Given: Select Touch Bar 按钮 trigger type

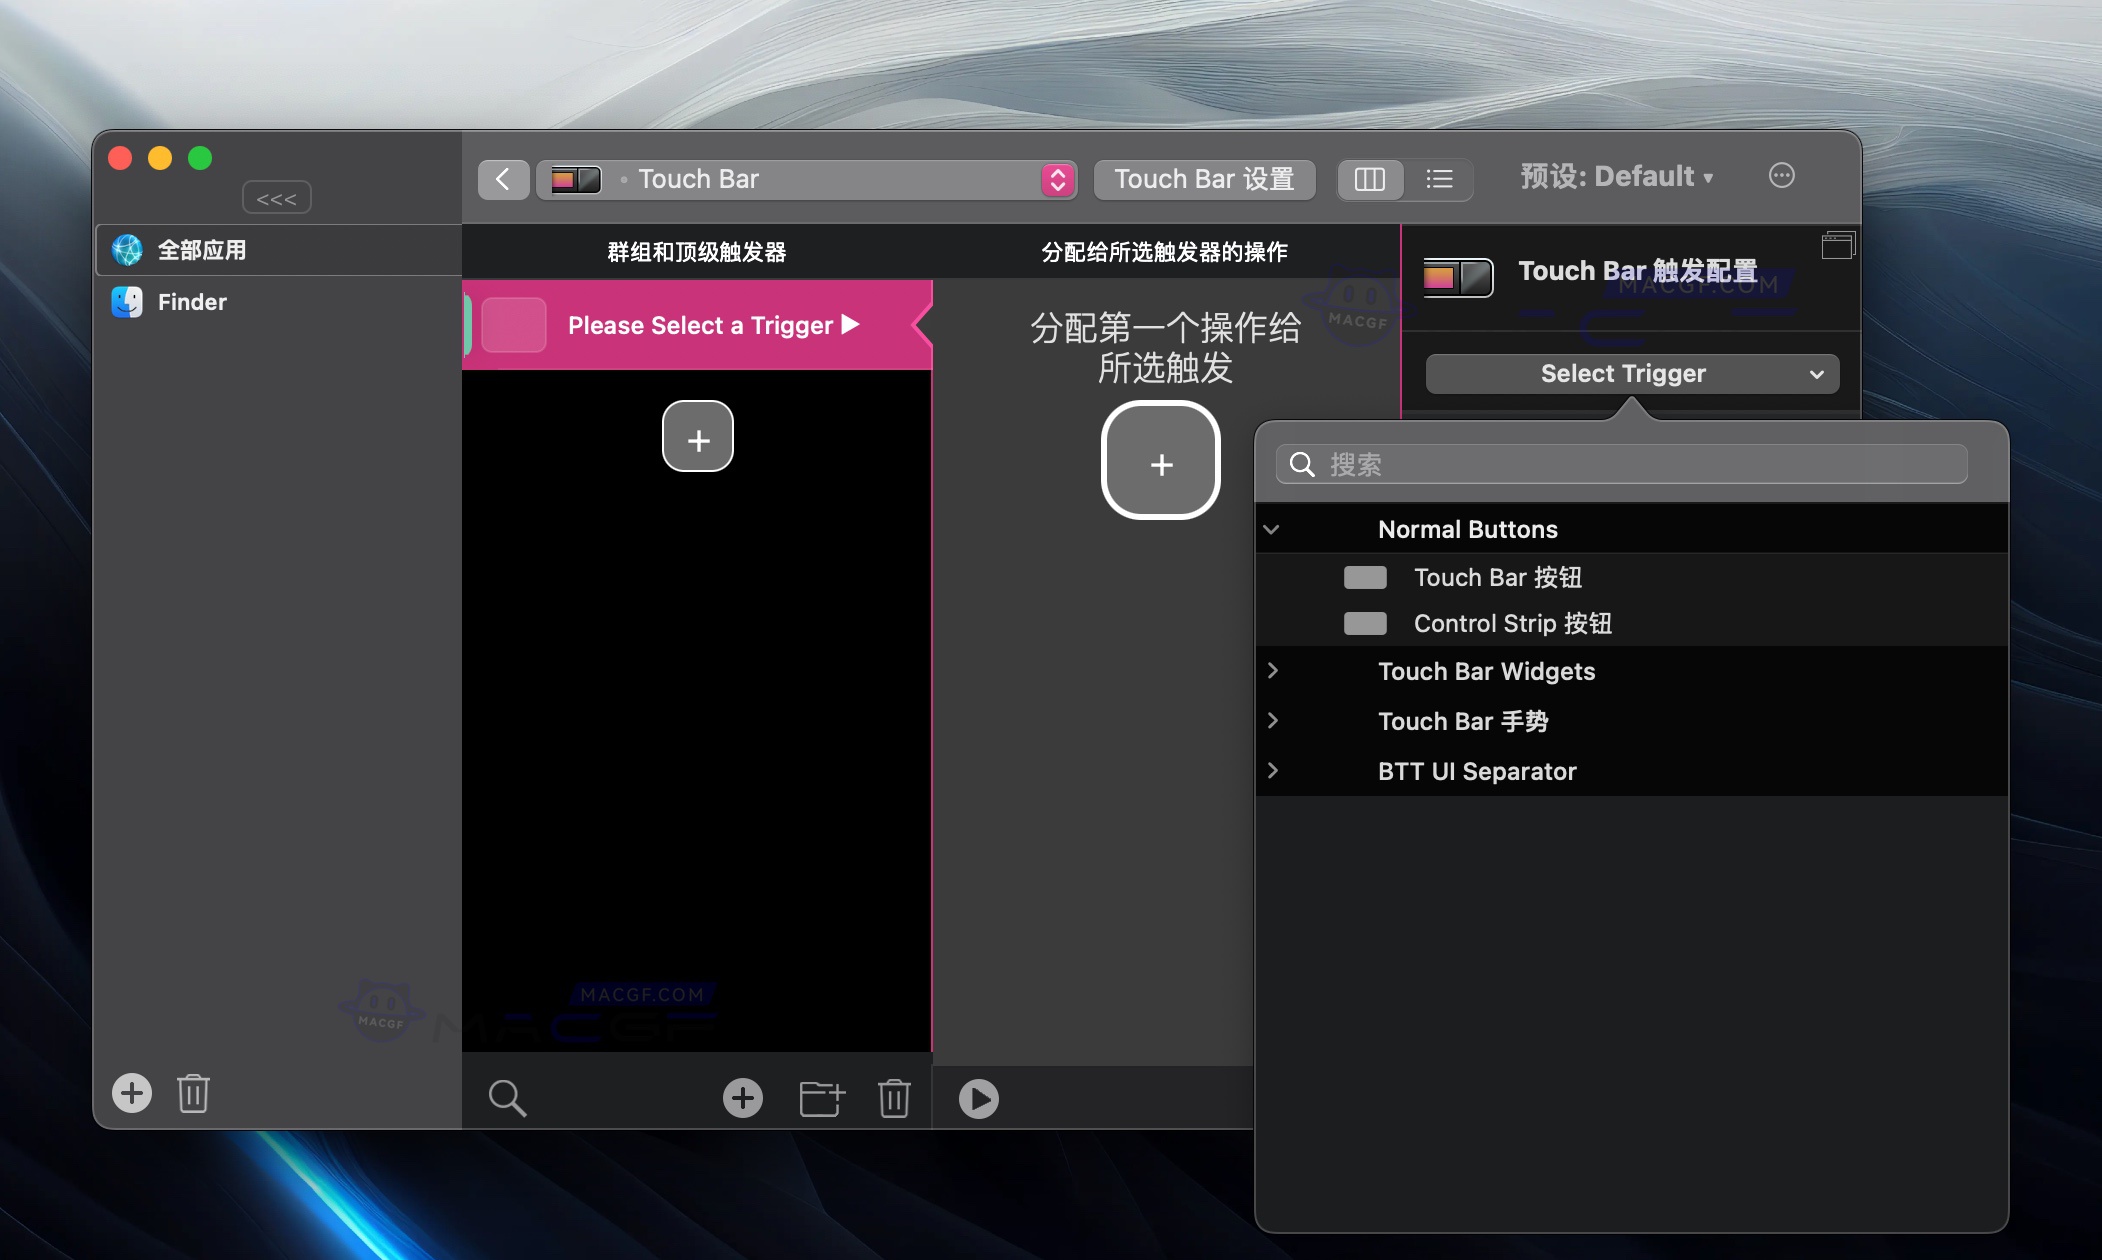Looking at the screenshot, I should [x=1497, y=577].
